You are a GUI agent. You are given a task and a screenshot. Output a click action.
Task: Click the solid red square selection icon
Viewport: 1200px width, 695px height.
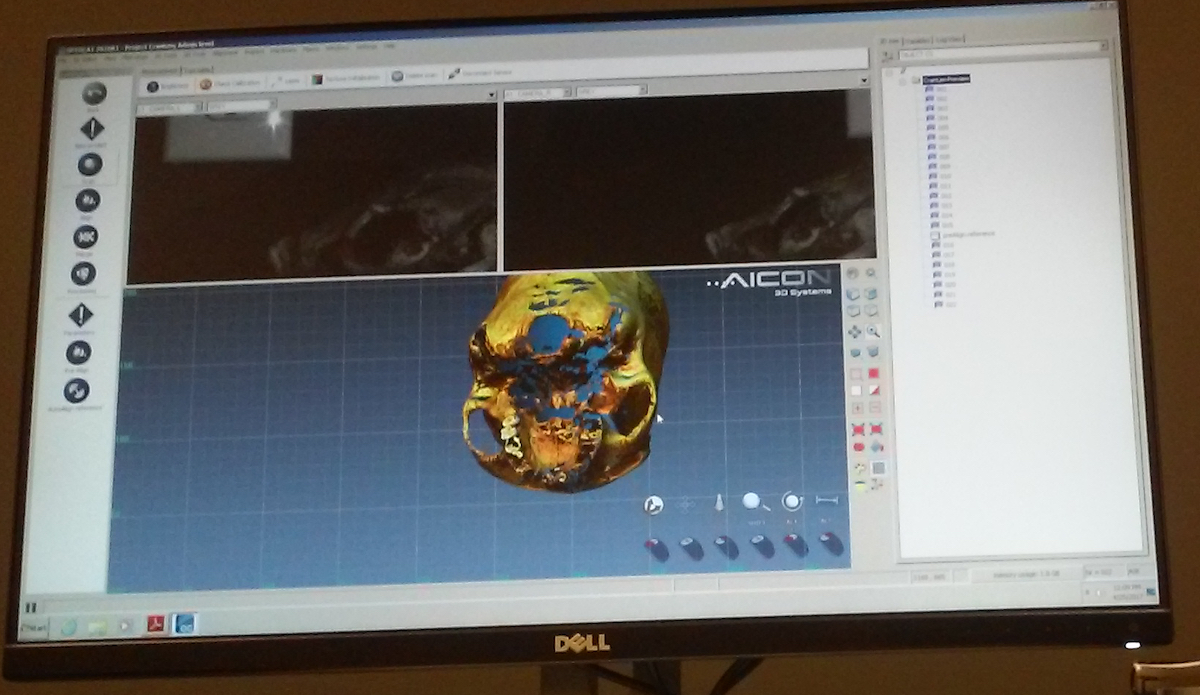tap(873, 373)
